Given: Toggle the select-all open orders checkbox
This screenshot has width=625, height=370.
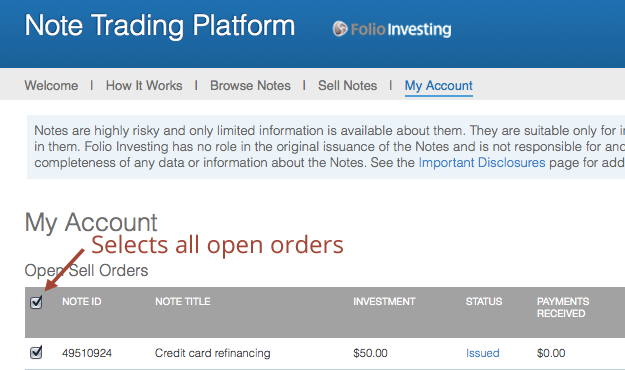Looking at the screenshot, I should 36,302.
